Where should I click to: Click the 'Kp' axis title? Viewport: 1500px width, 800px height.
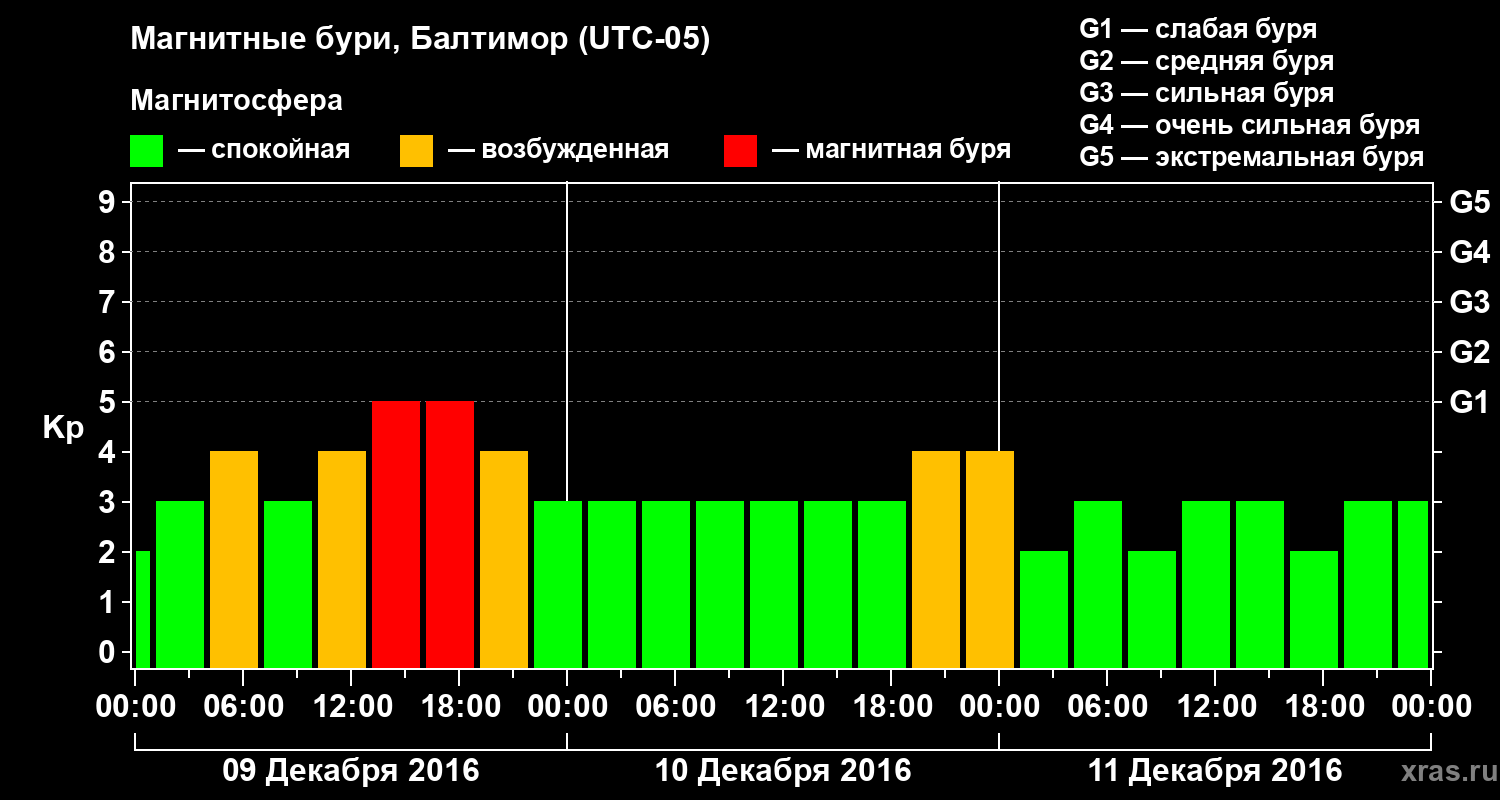(63, 429)
